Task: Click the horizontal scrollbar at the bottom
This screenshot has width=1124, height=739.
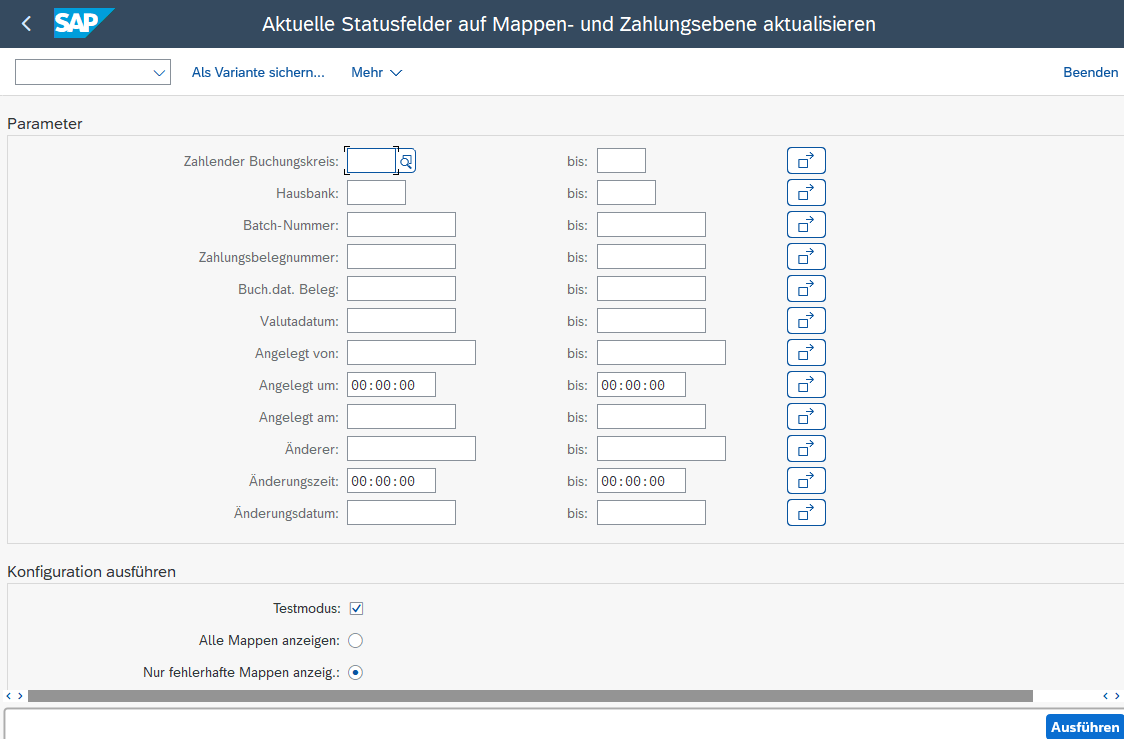Action: tap(530, 696)
